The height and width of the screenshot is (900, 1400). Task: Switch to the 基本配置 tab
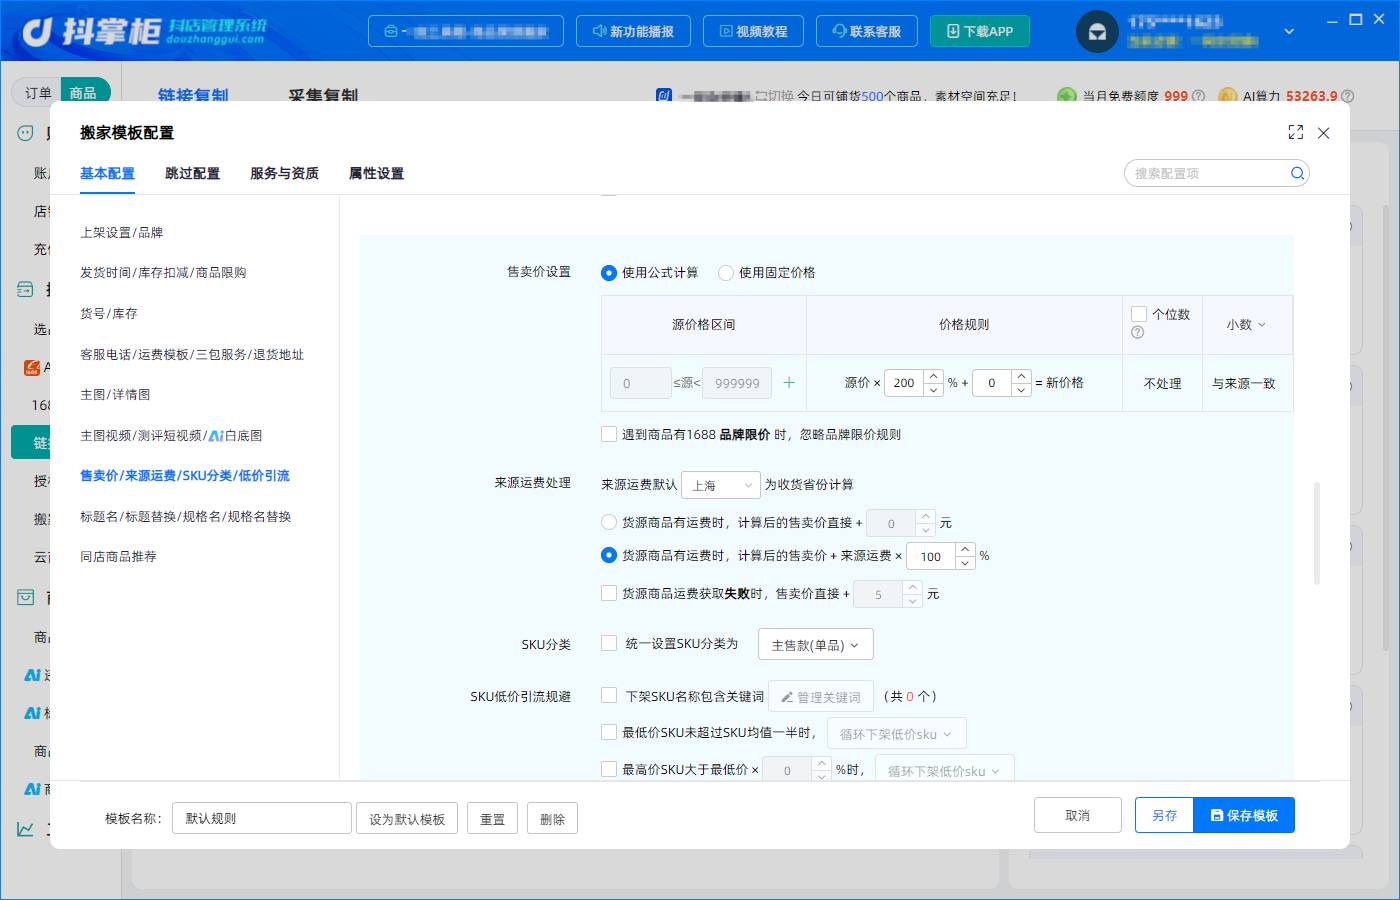point(107,173)
